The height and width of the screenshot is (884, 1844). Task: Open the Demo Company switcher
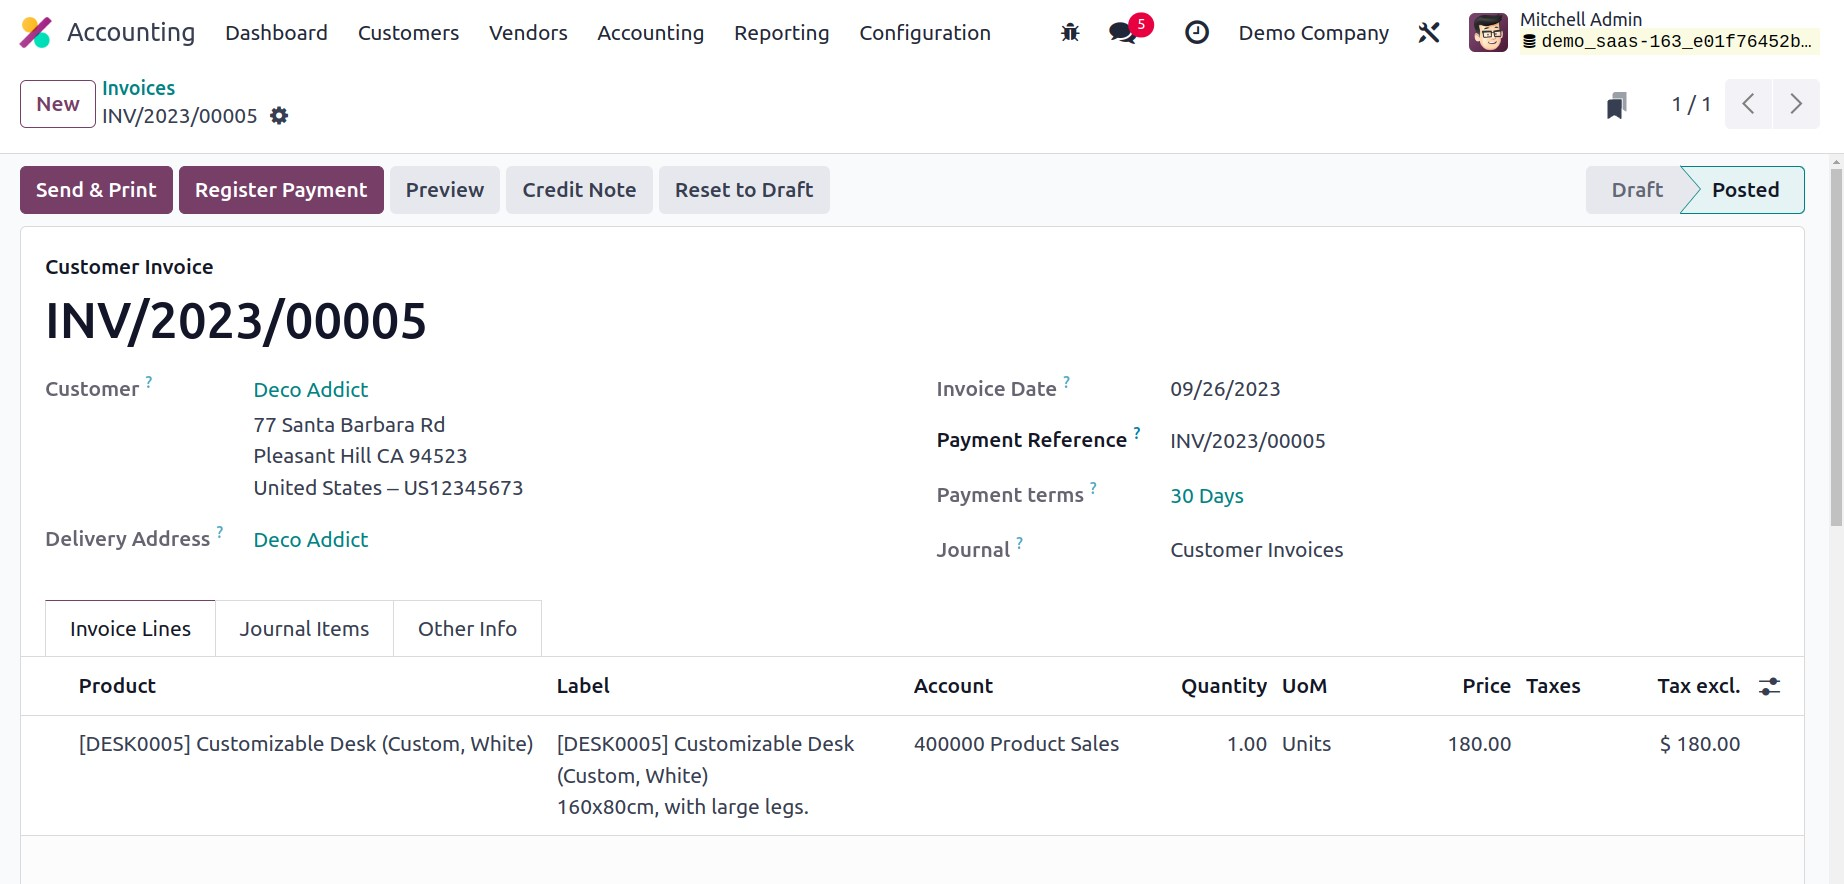(1313, 33)
